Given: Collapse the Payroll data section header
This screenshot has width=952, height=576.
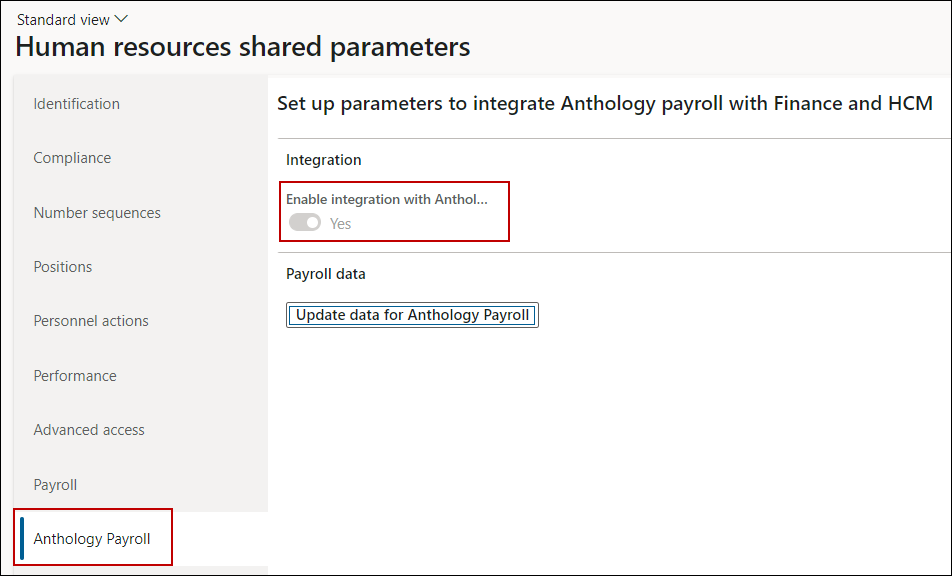Looking at the screenshot, I should 326,274.
